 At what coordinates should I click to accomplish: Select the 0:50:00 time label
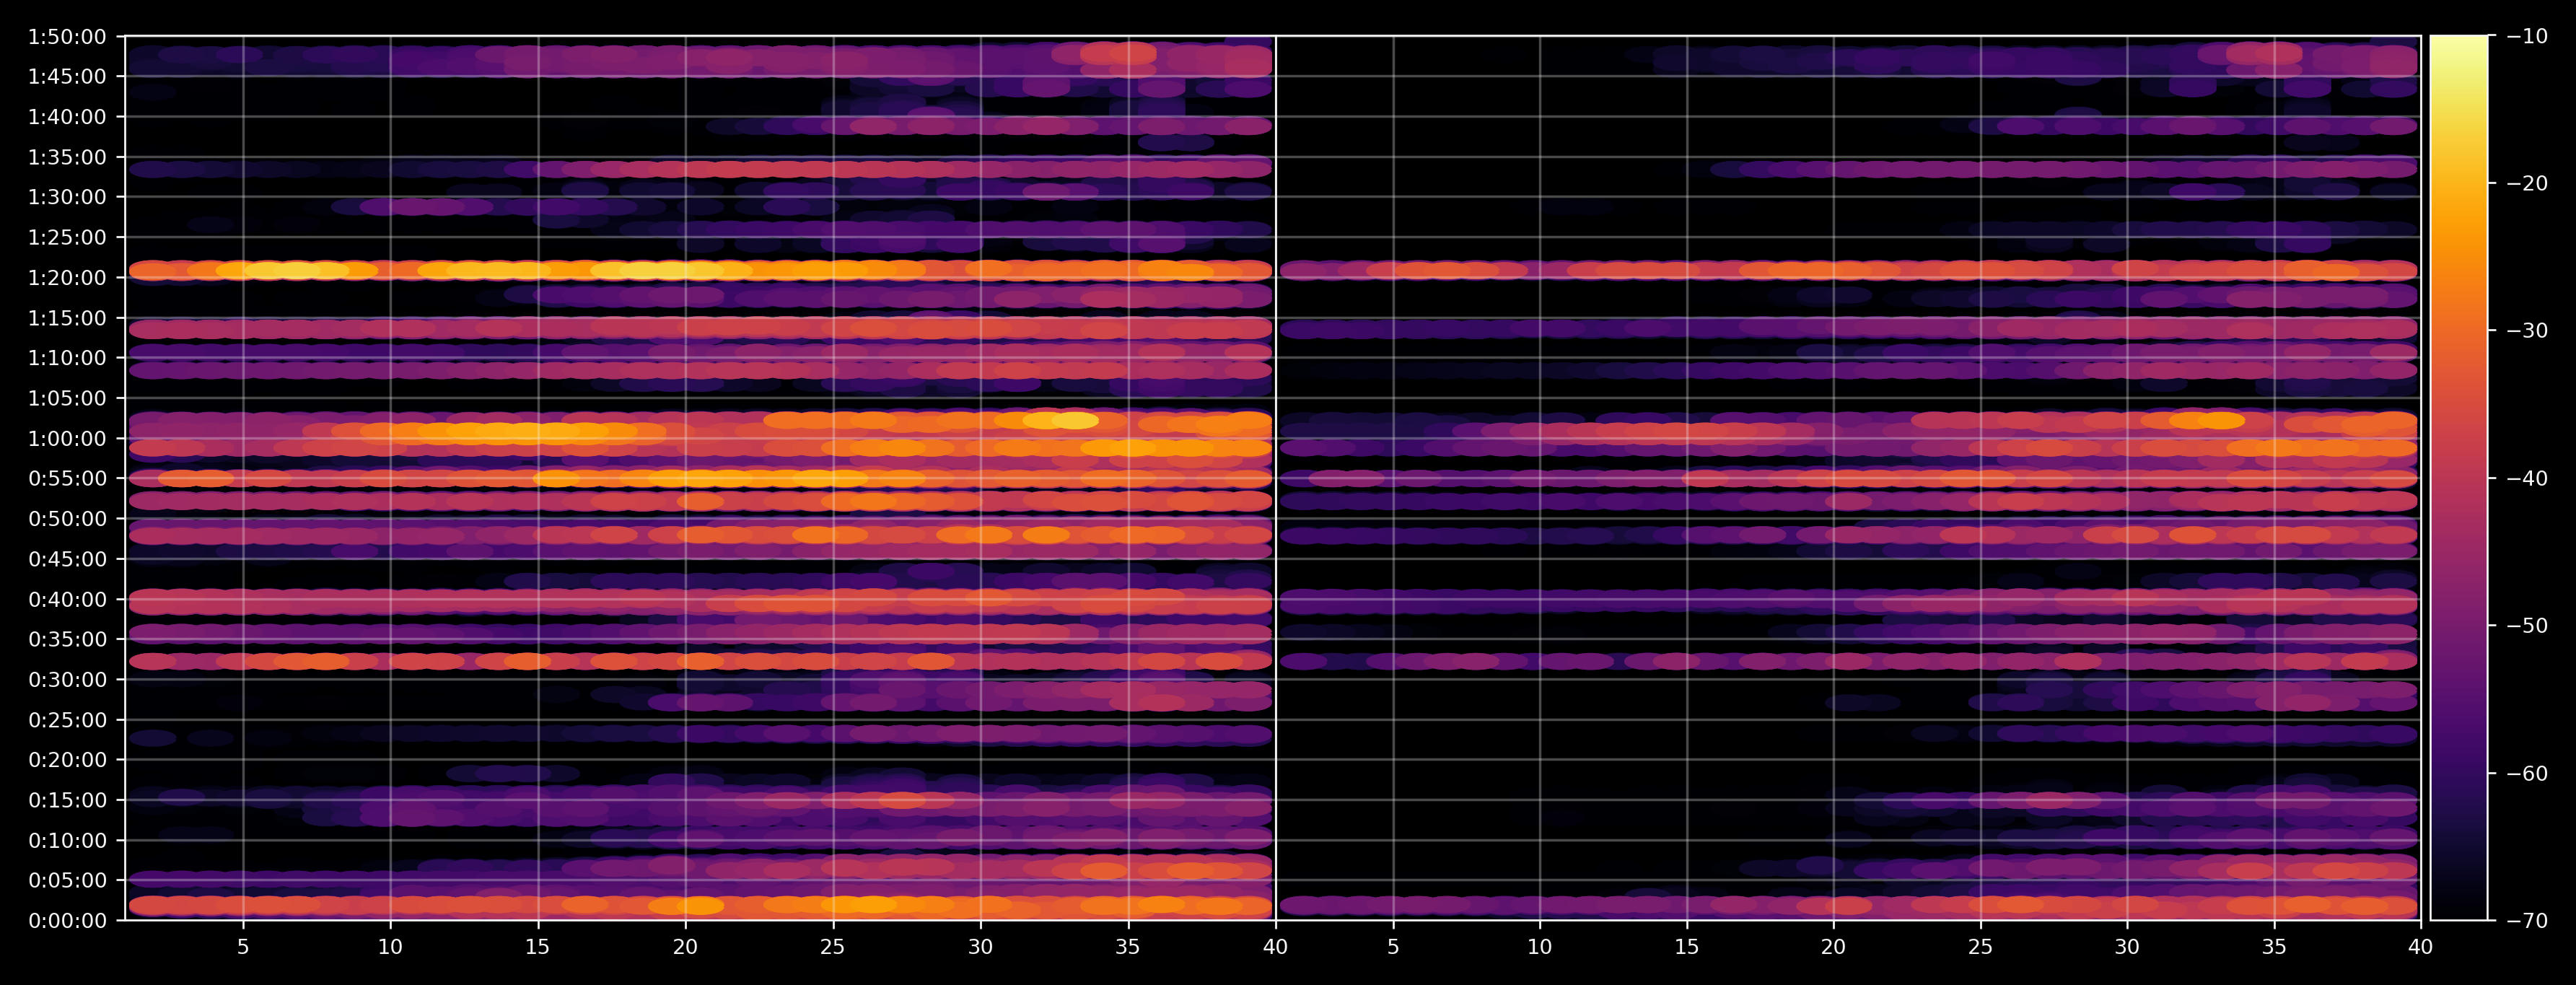tap(67, 518)
